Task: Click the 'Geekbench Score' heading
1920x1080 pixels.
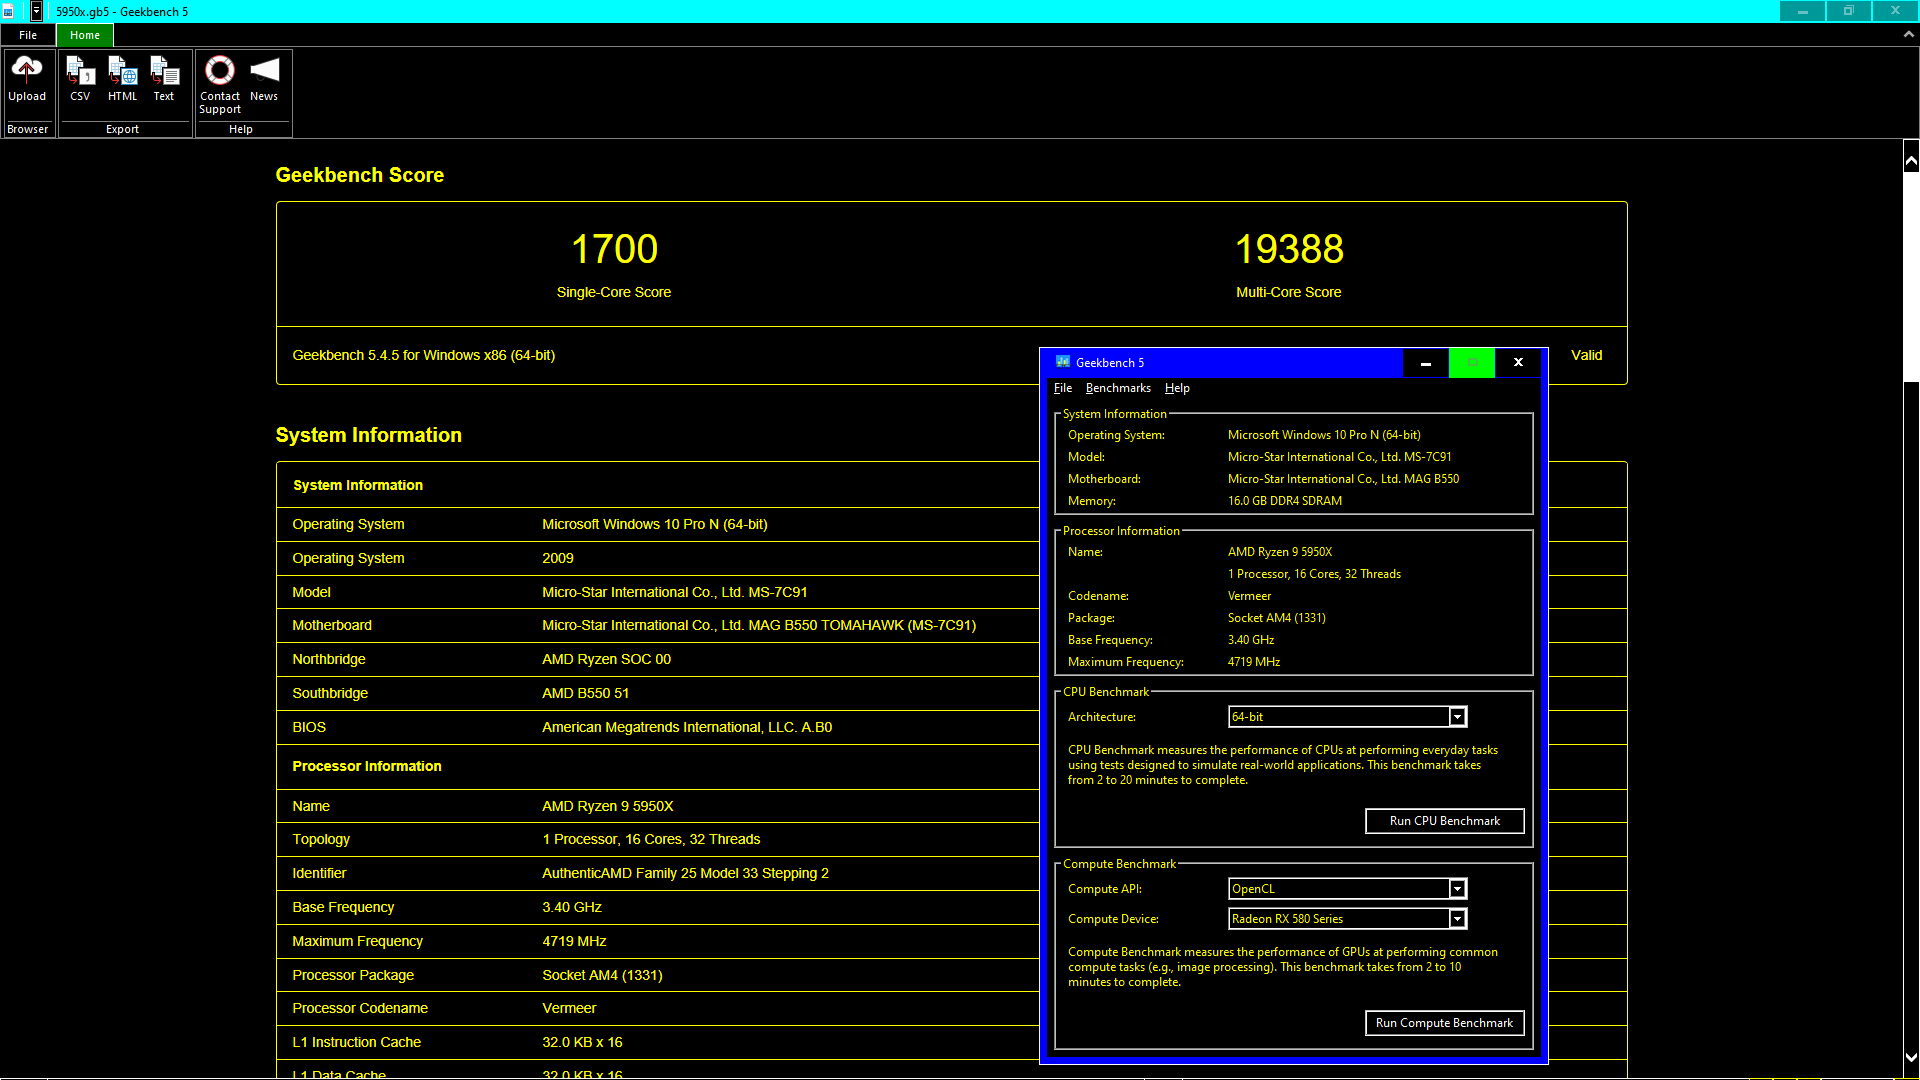Action: point(360,175)
